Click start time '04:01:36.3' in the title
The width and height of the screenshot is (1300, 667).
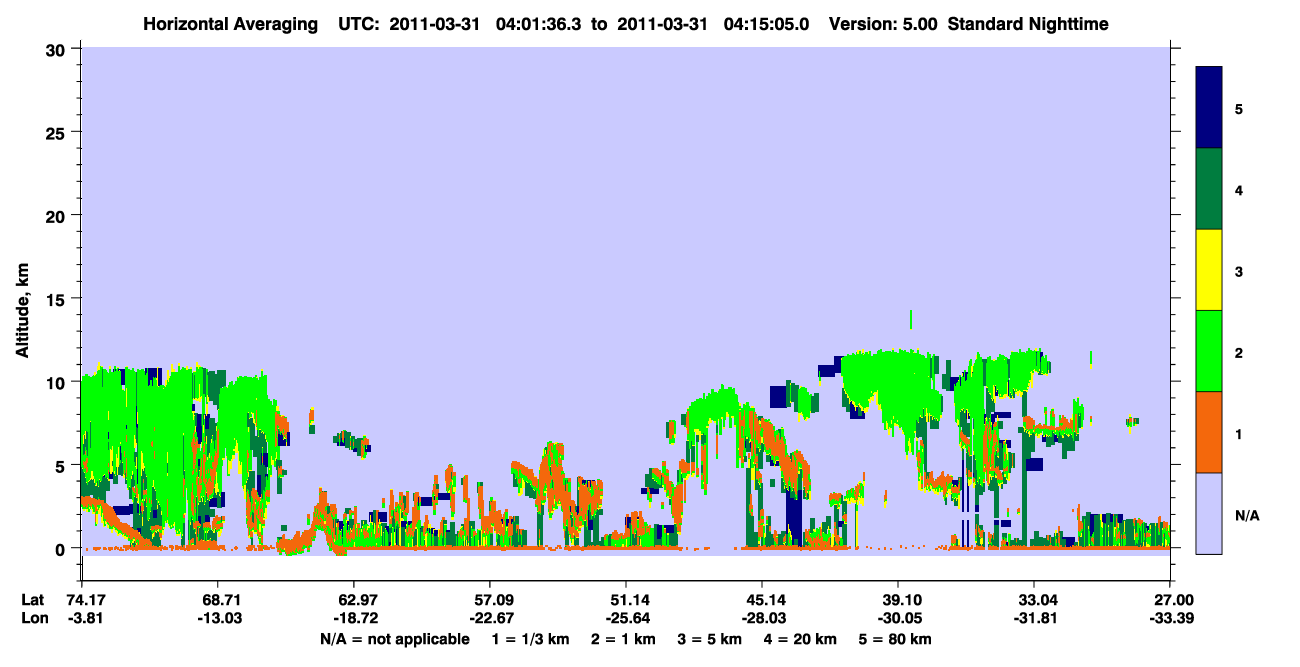tap(540, 24)
